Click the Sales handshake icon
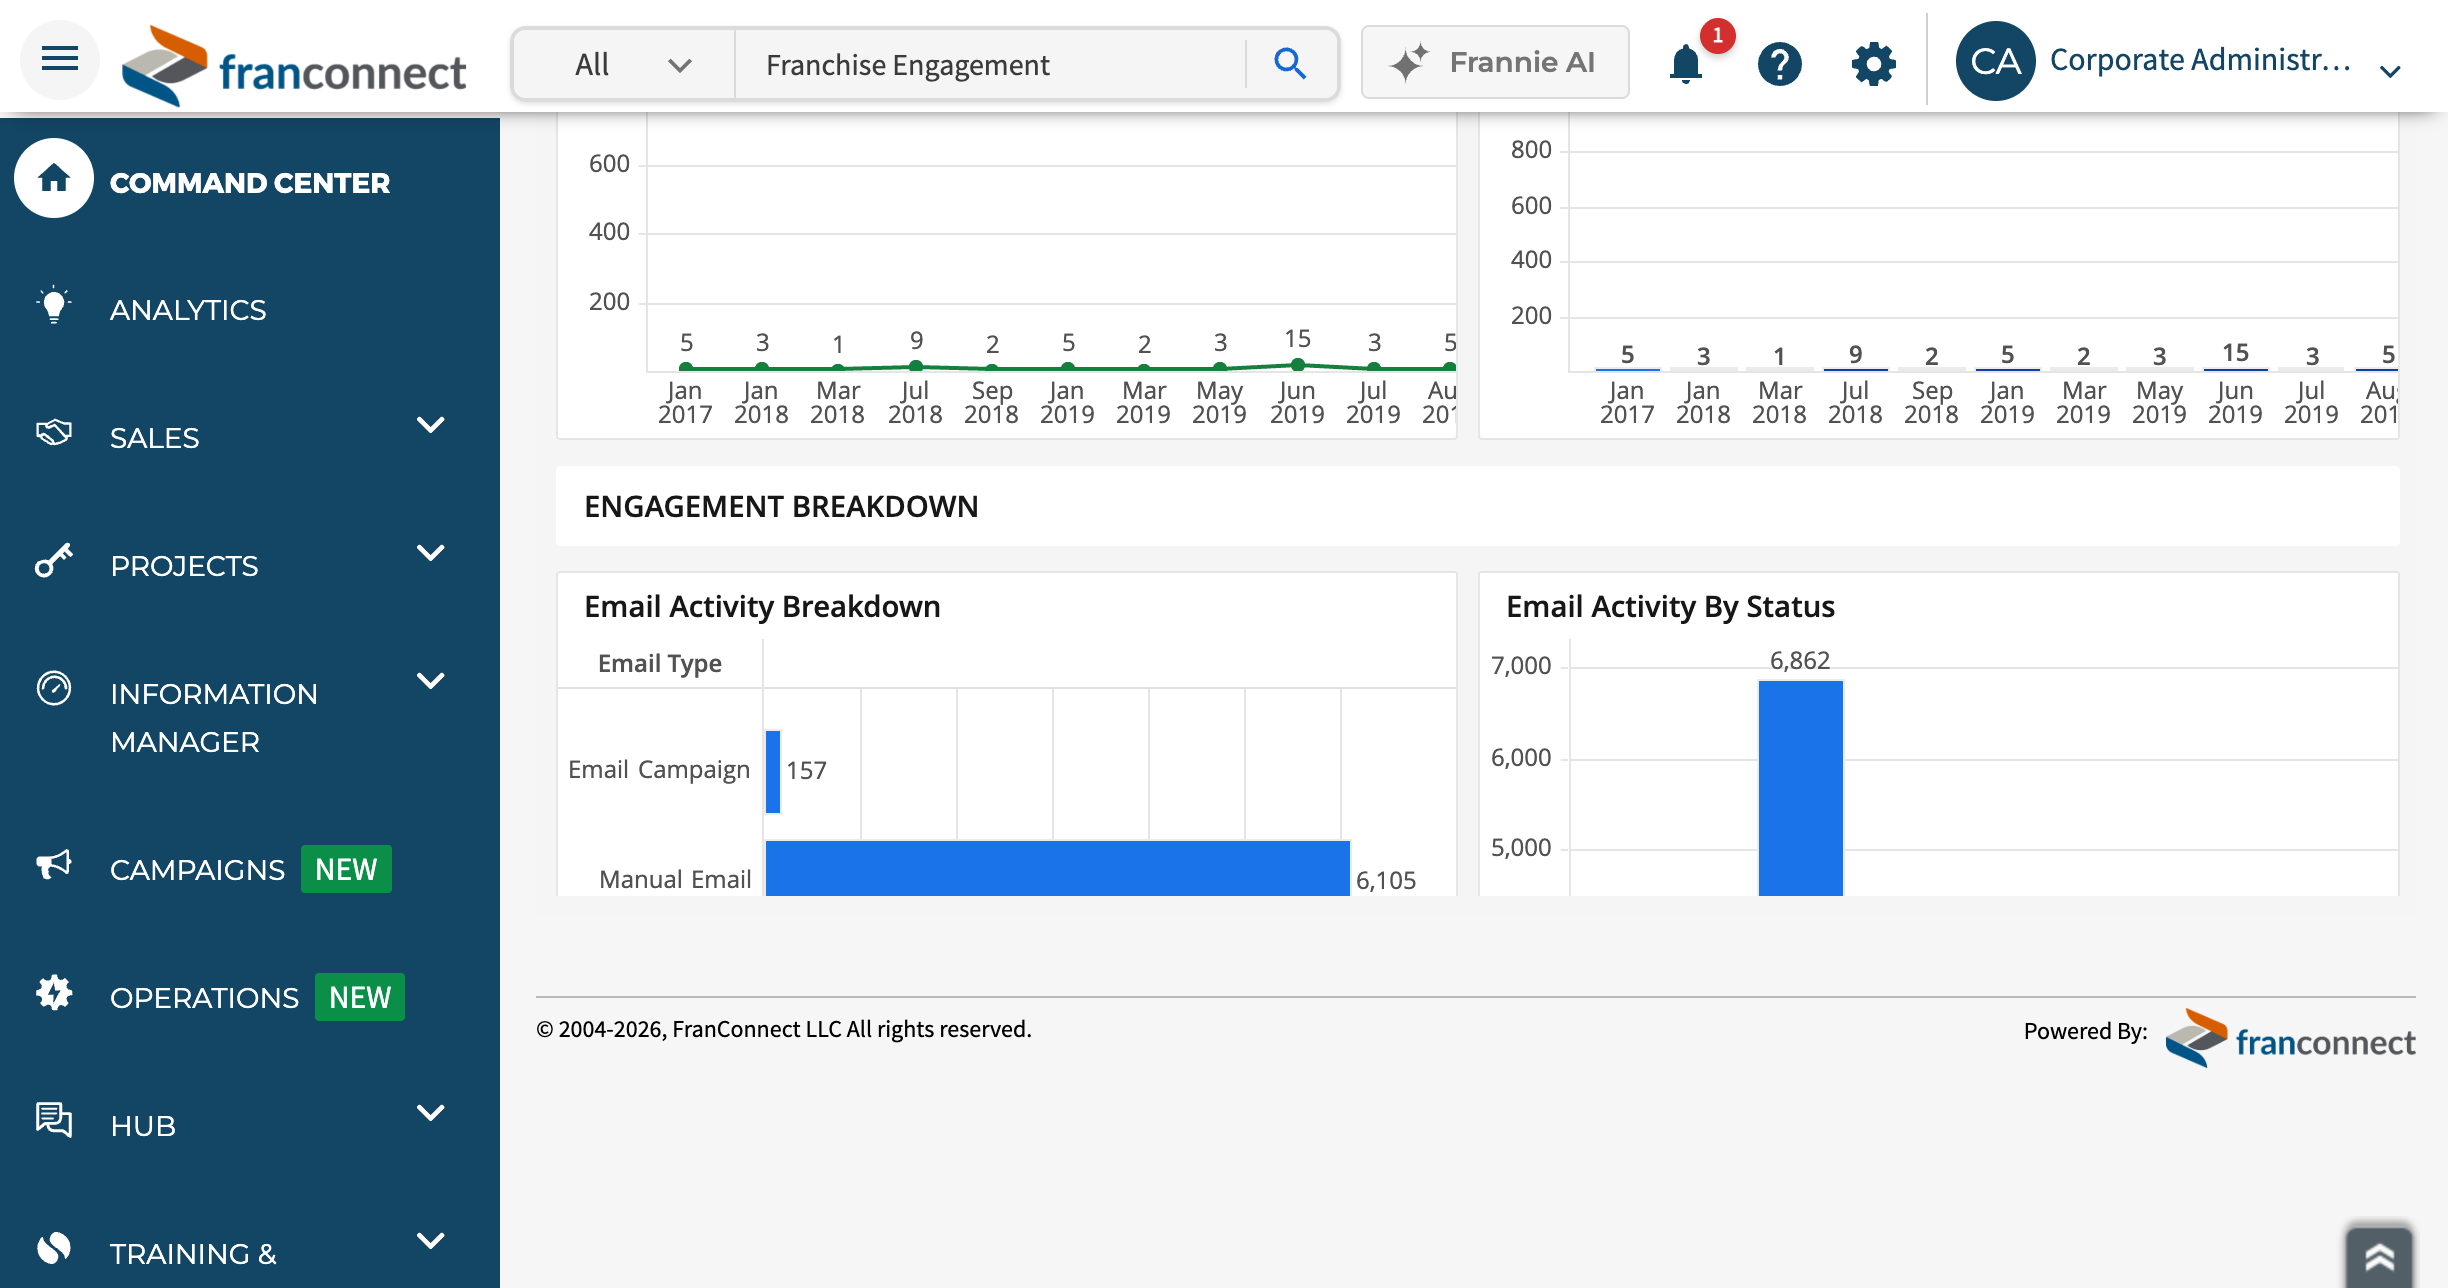 click(54, 432)
